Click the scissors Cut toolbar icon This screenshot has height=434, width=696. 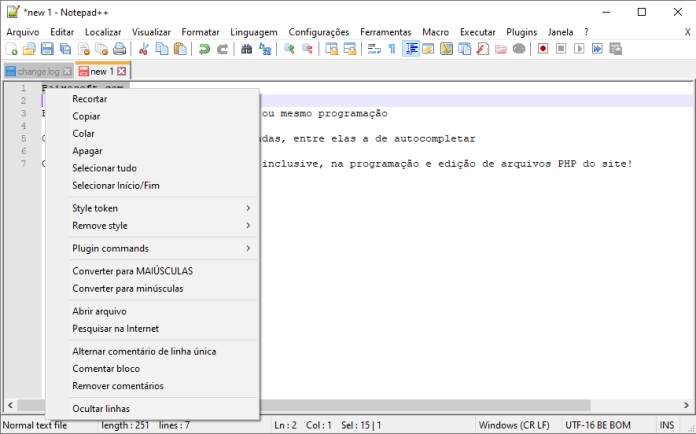pyautogui.click(x=144, y=48)
